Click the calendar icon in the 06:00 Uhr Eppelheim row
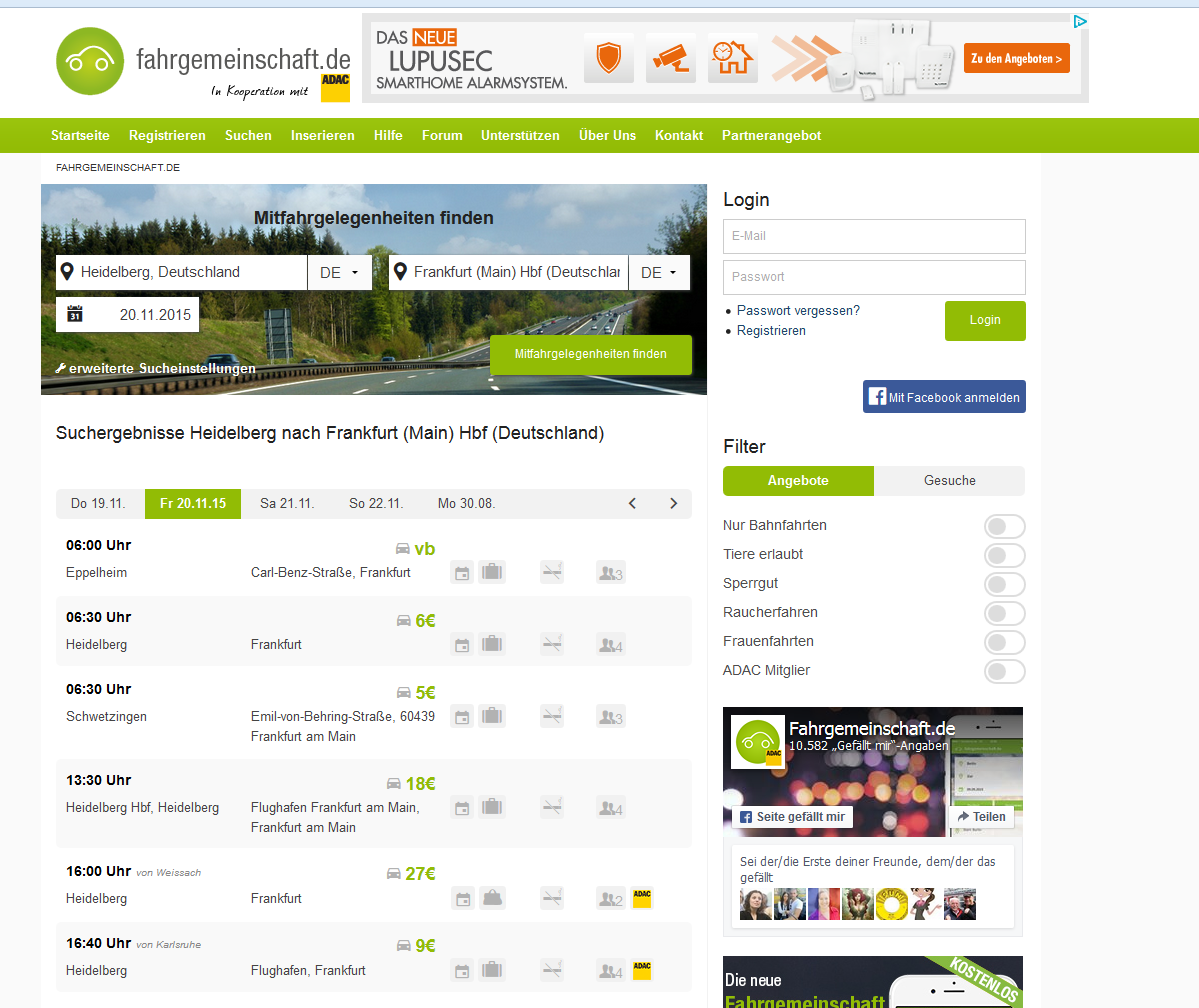 [462, 573]
